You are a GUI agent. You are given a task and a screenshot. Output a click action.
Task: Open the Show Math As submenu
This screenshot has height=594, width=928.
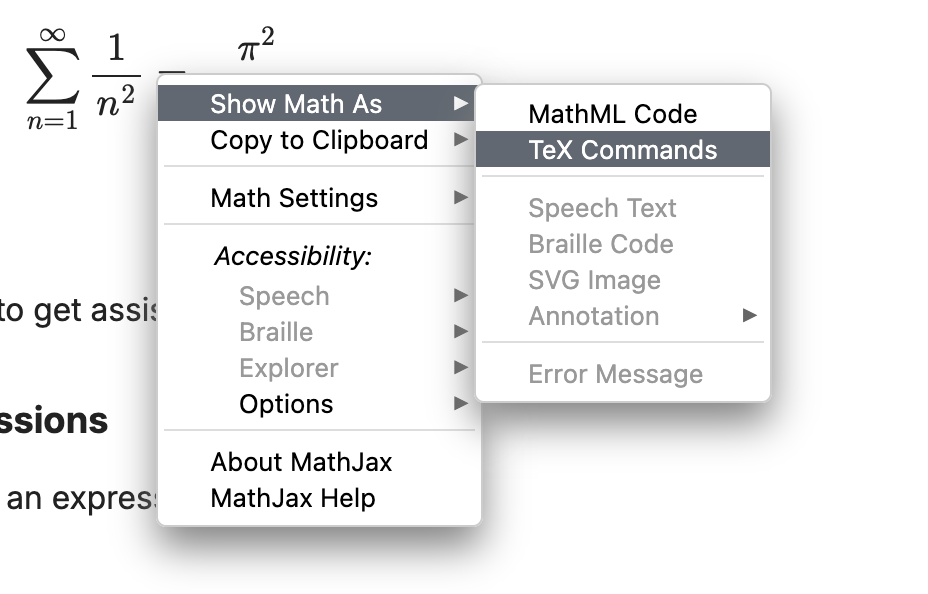[296, 104]
